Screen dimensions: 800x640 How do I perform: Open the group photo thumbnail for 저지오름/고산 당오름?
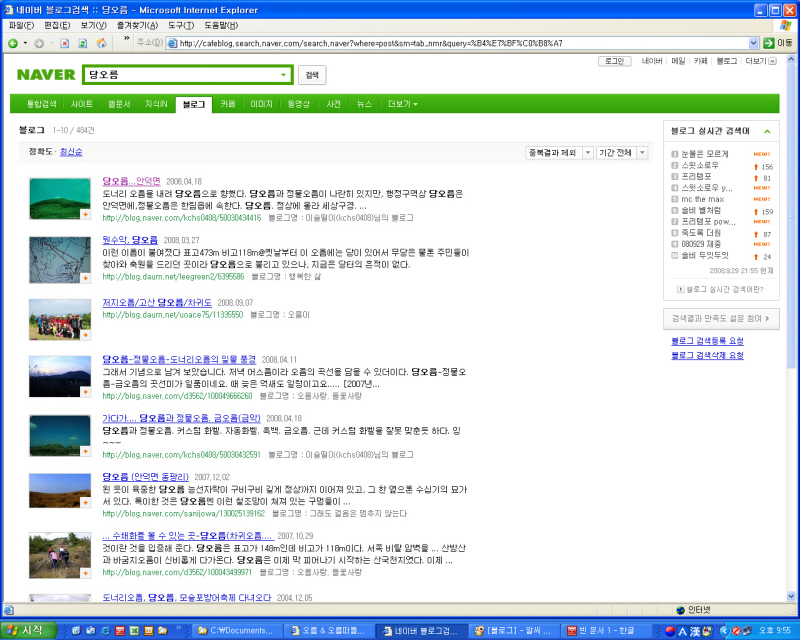click(x=60, y=319)
